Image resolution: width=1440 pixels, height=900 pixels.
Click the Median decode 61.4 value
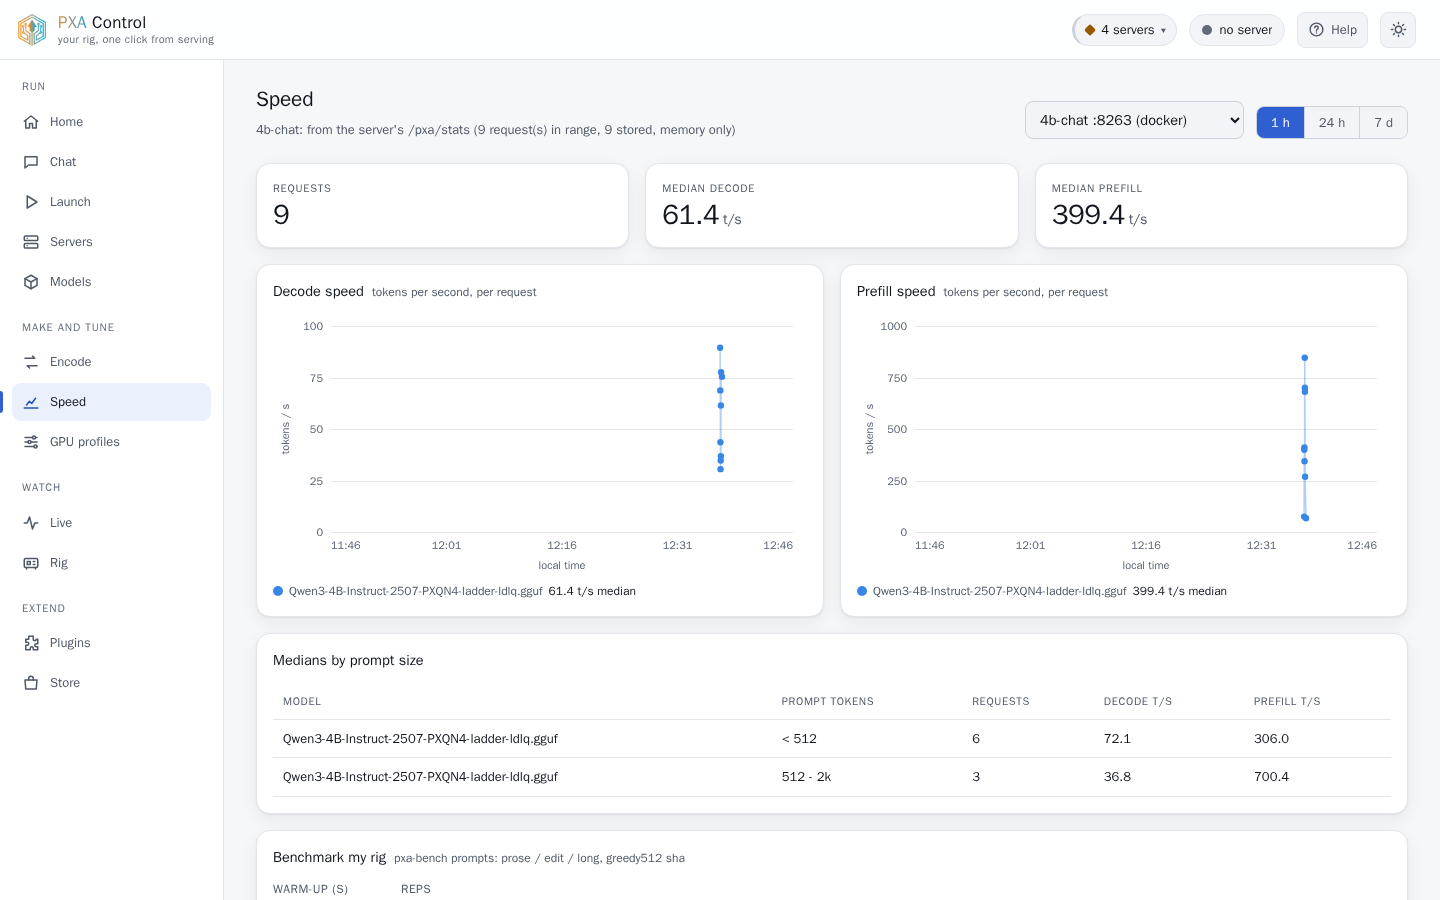click(x=690, y=215)
